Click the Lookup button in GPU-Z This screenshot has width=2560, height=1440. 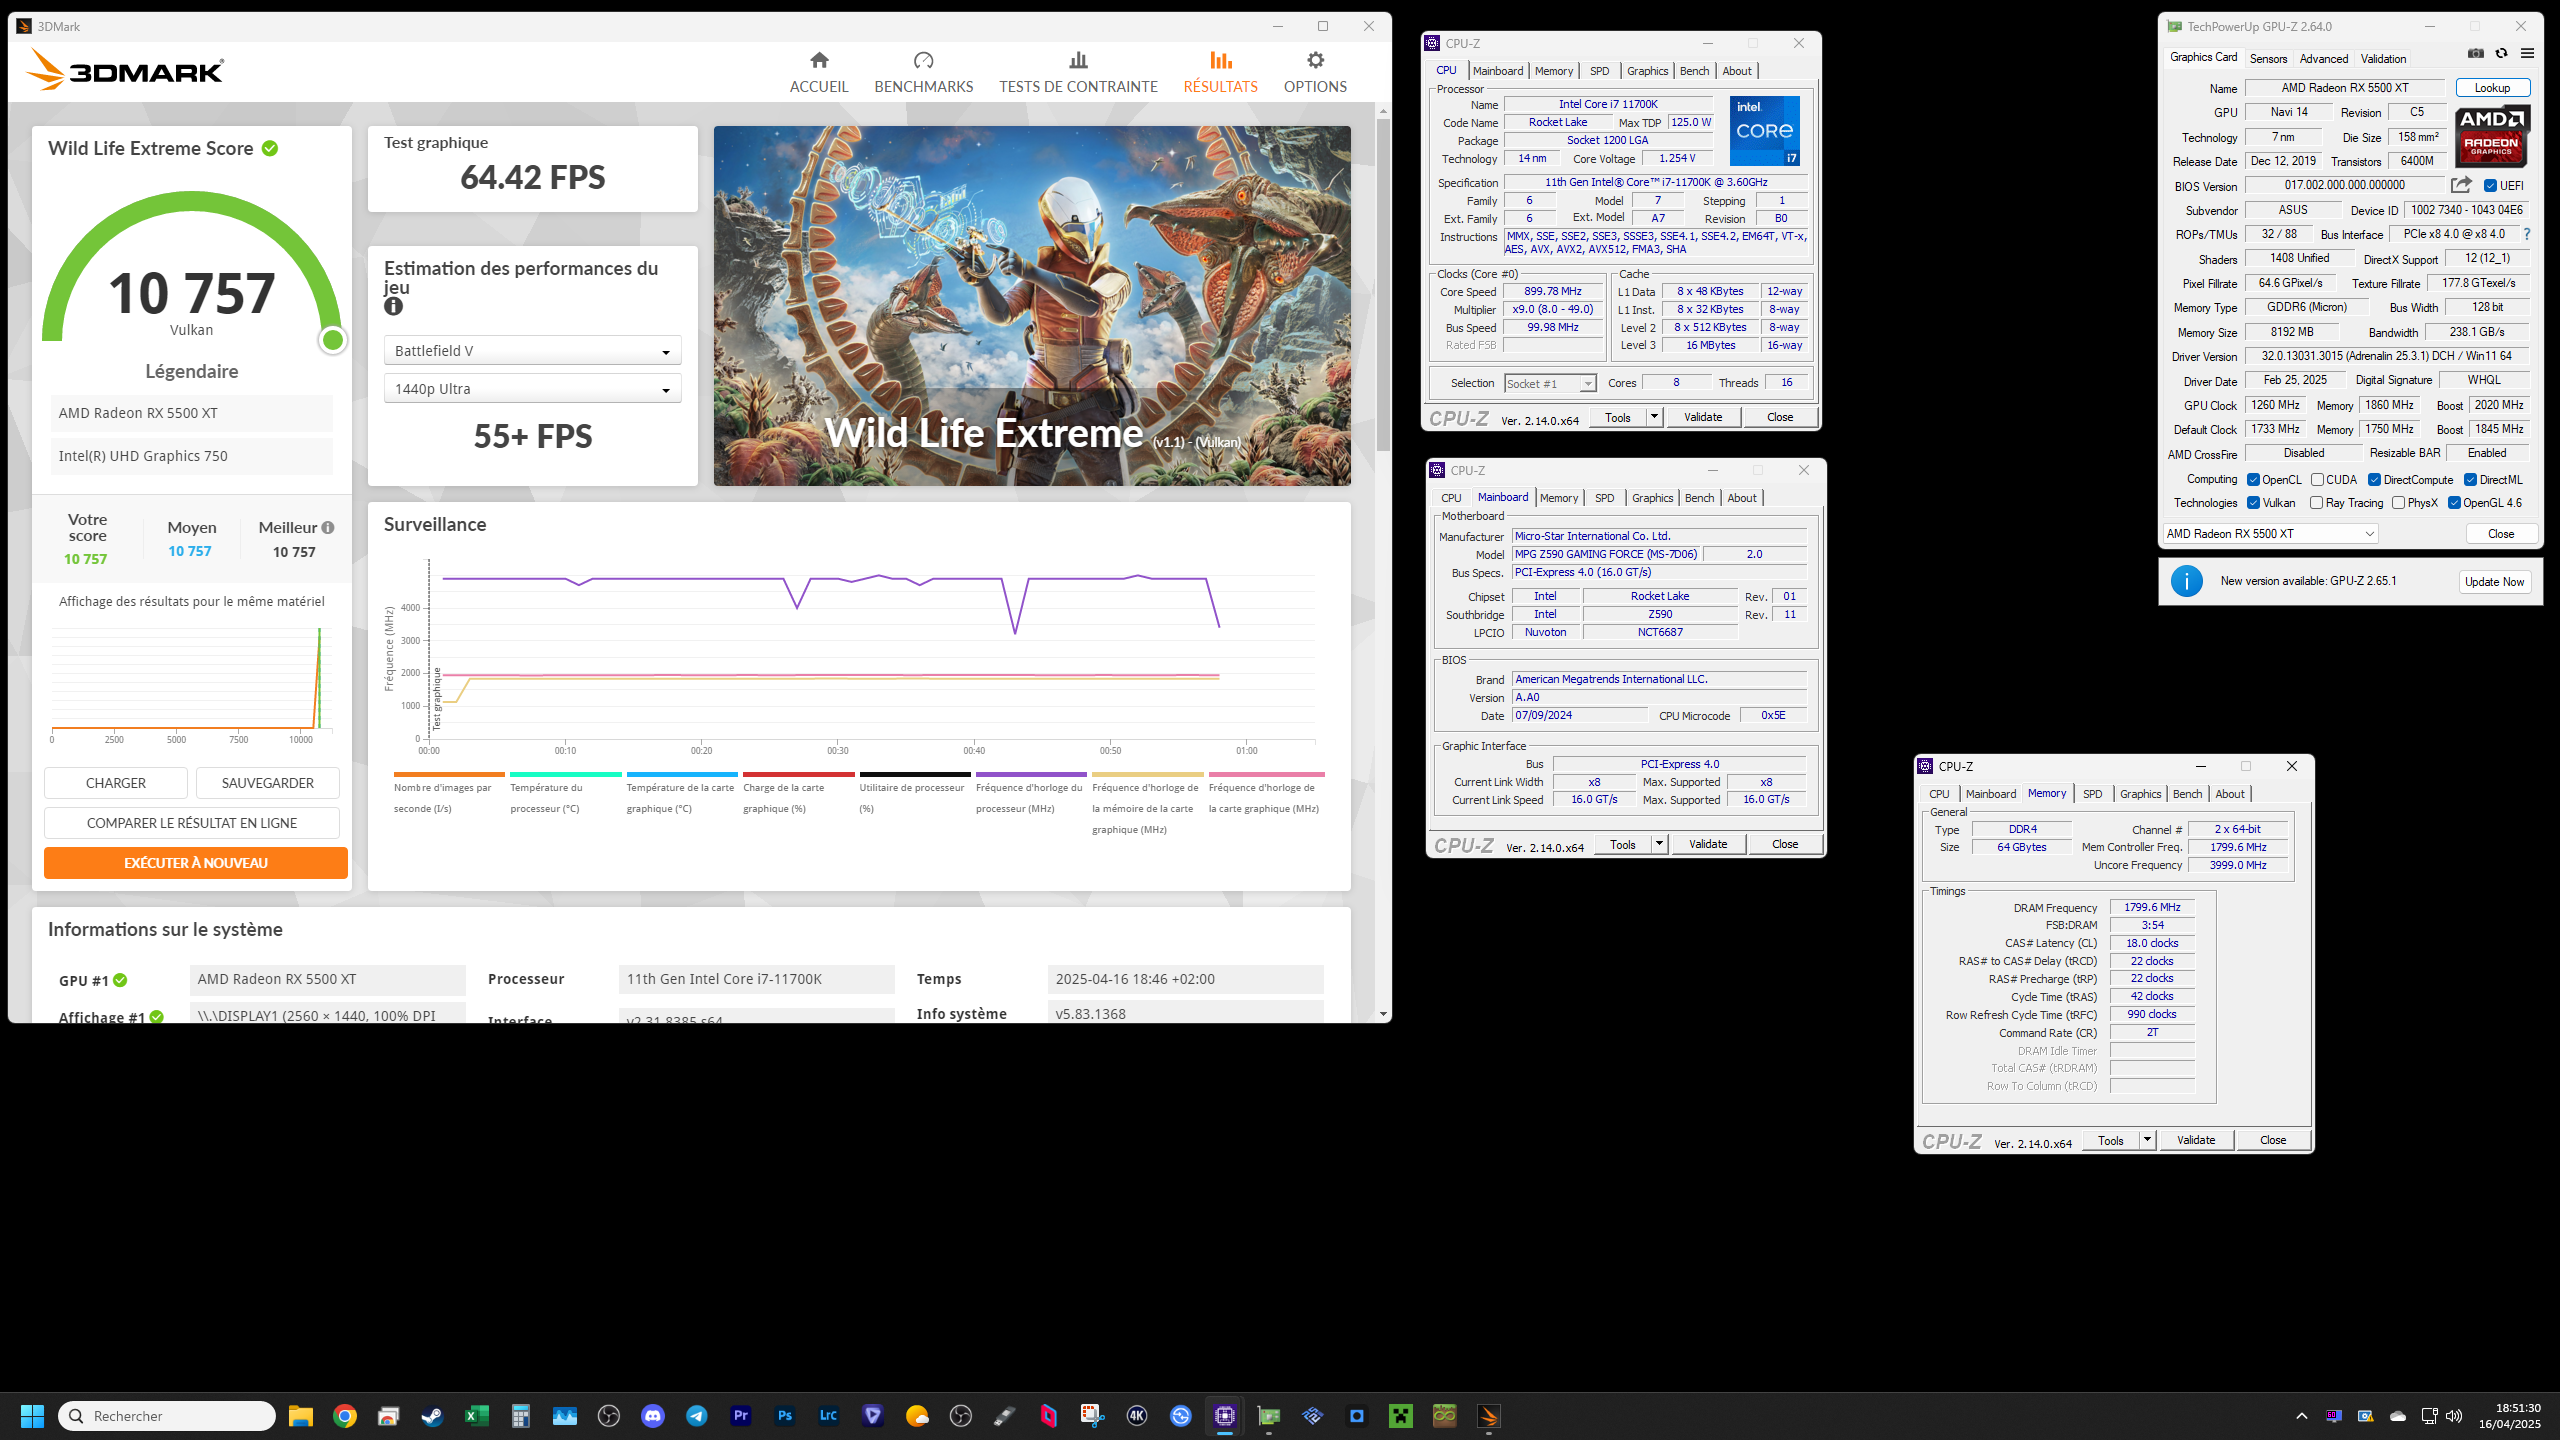coord(2493,88)
